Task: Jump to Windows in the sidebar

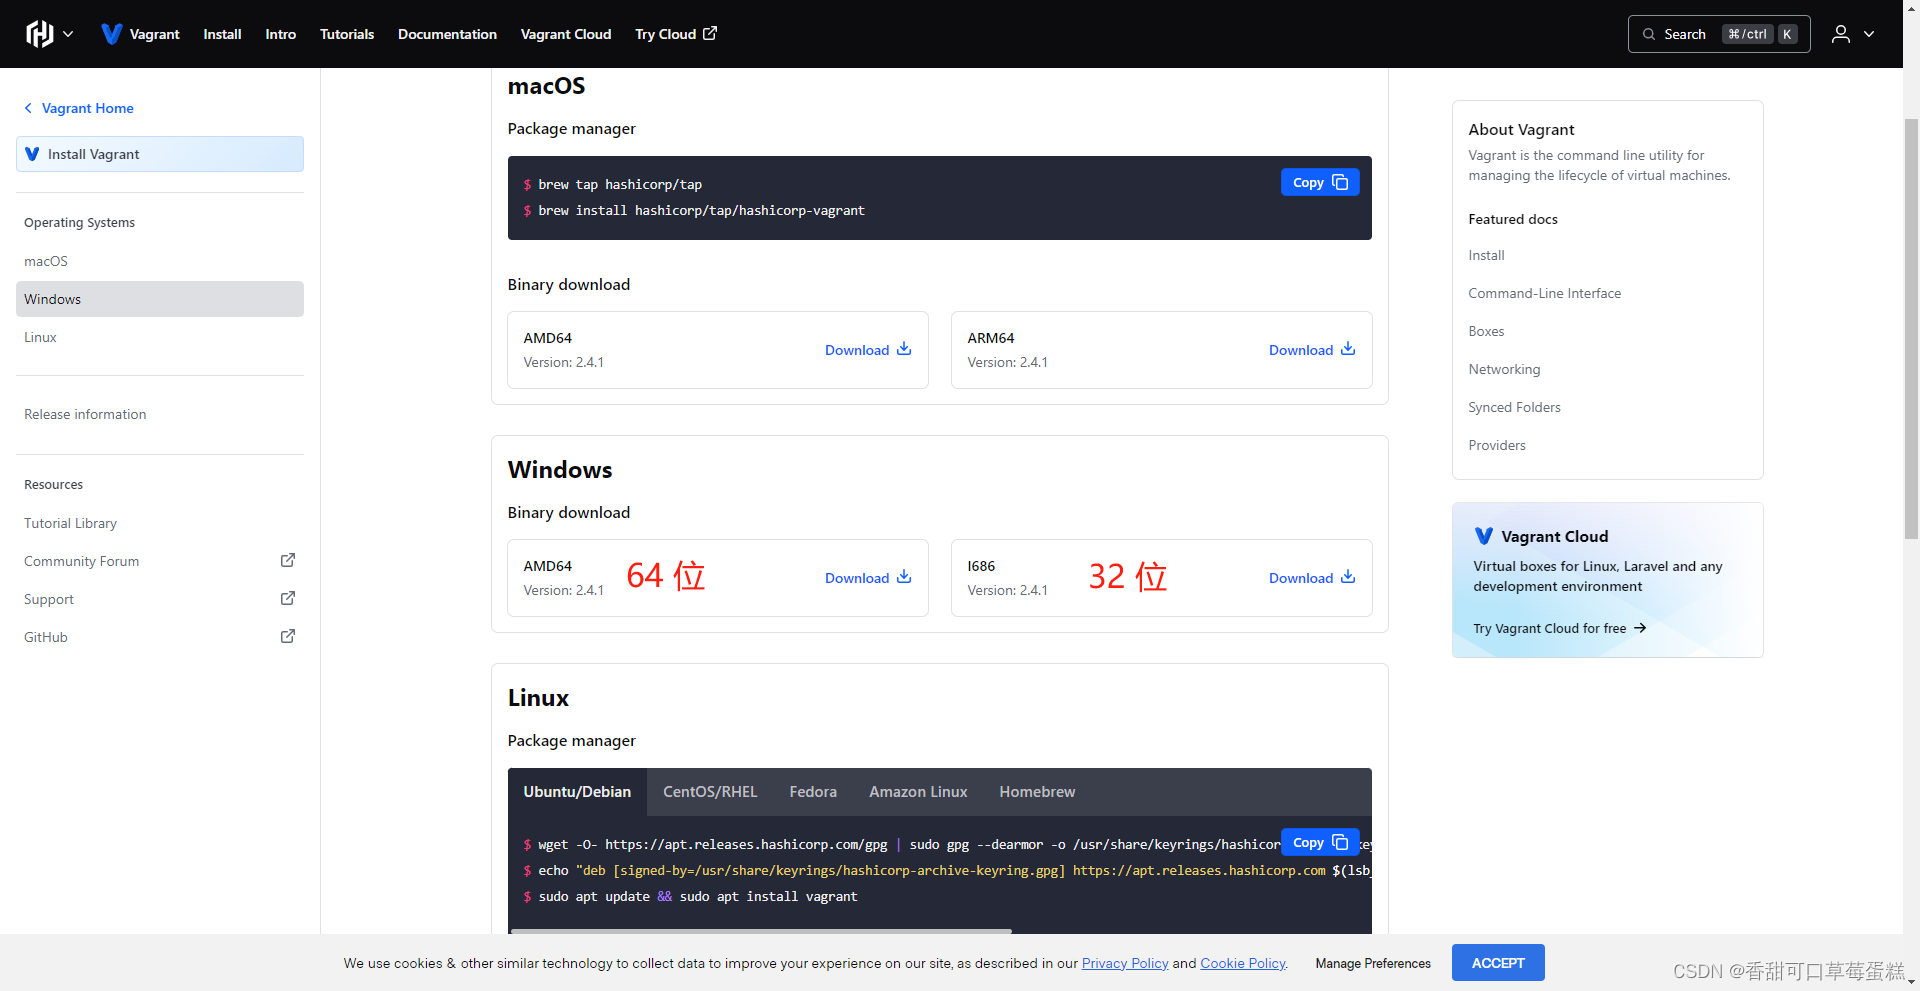Action: coord(160,299)
